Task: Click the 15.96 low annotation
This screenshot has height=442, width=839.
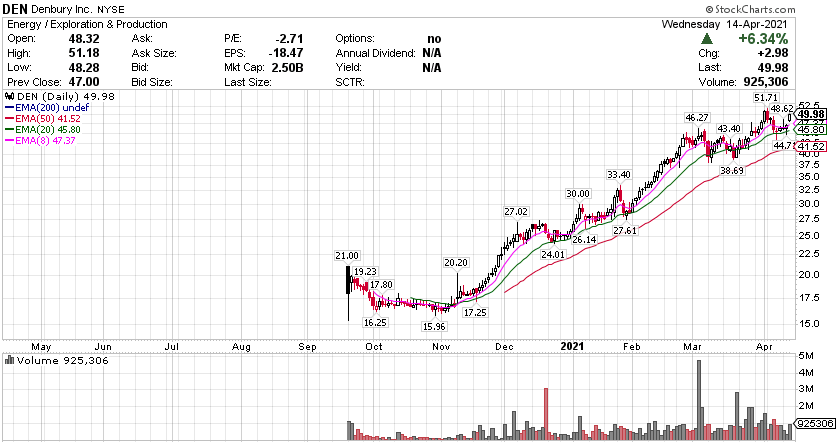Action: [434, 326]
